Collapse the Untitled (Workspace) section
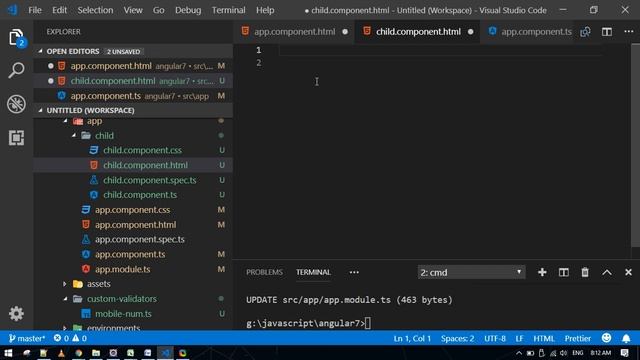Screen dimensions: 640x360 pyautogui.click(x=40, y=110)
